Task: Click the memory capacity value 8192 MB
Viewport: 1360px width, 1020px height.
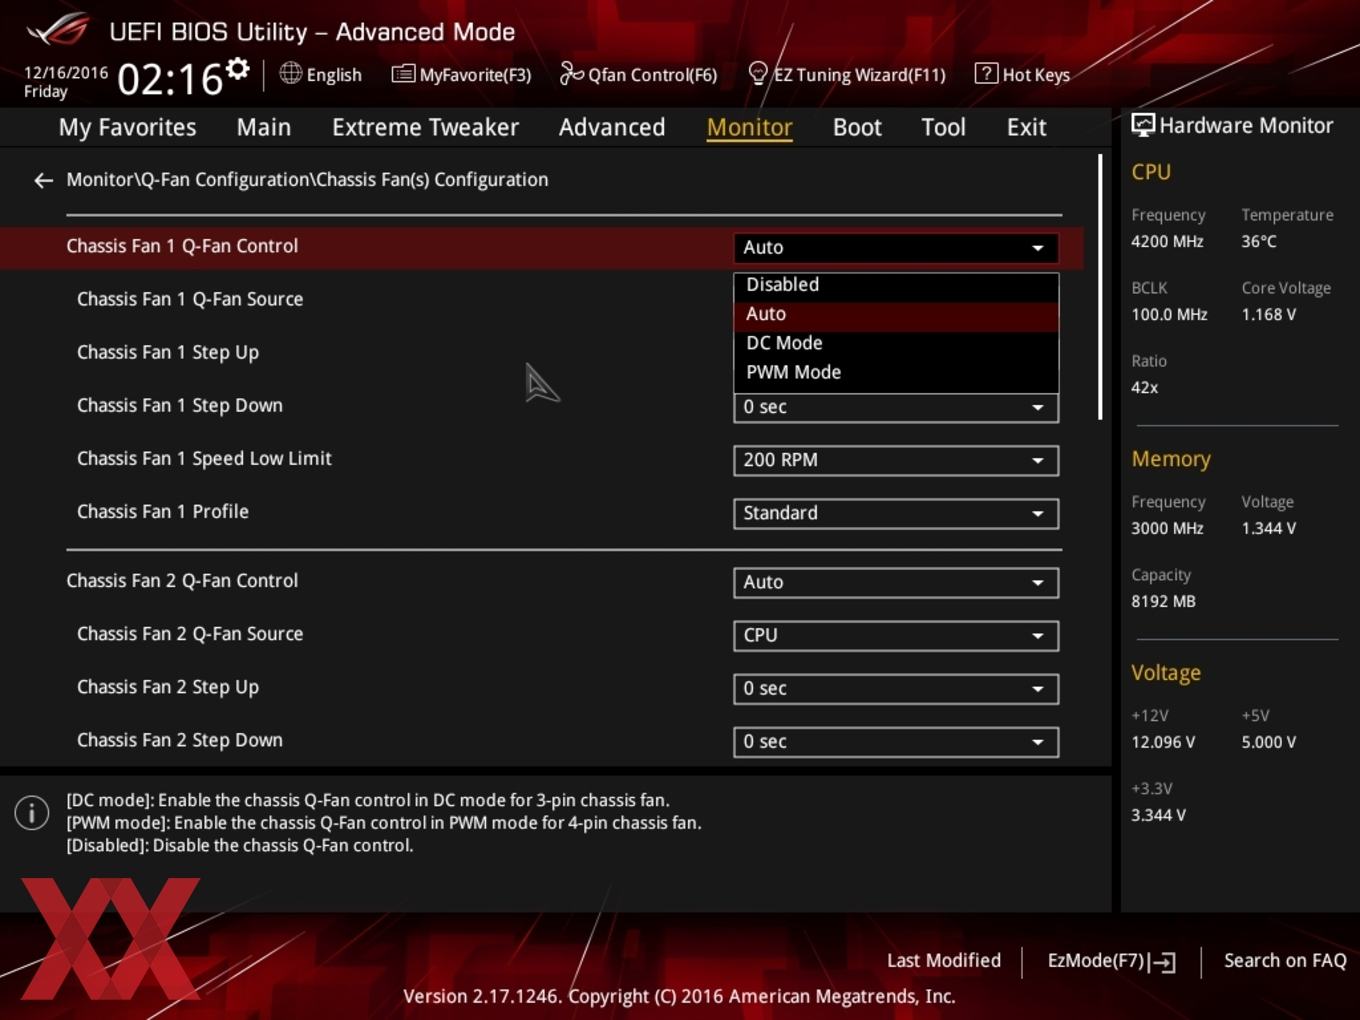Action: 1163,601
